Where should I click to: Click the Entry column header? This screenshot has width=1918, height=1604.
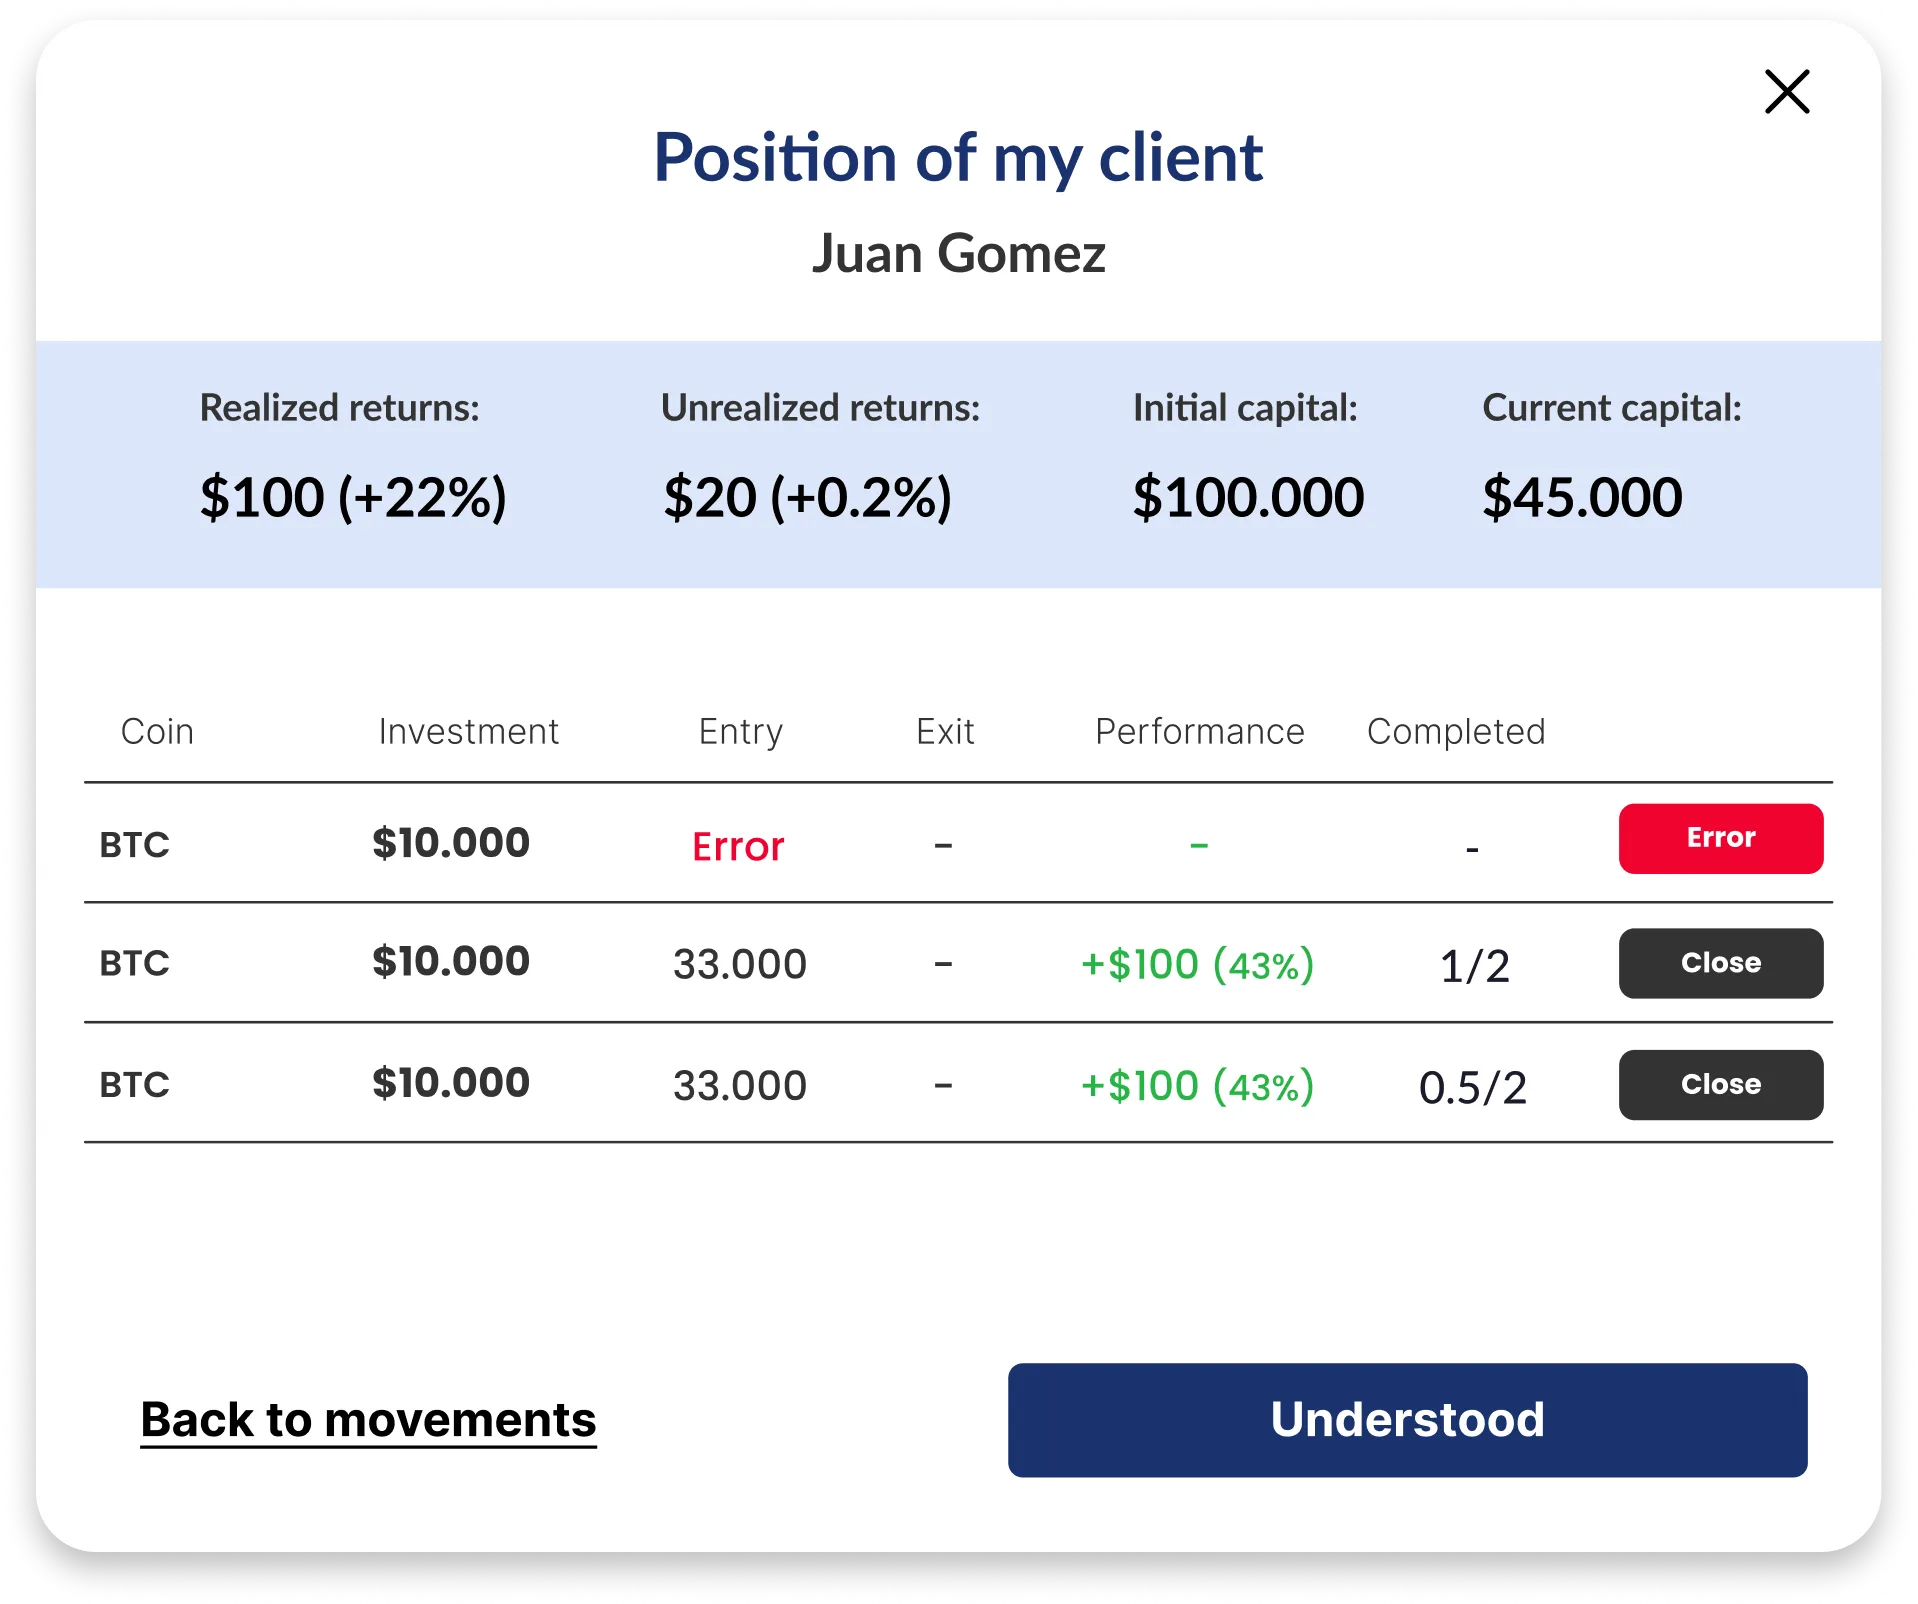(x=740, y=731)
